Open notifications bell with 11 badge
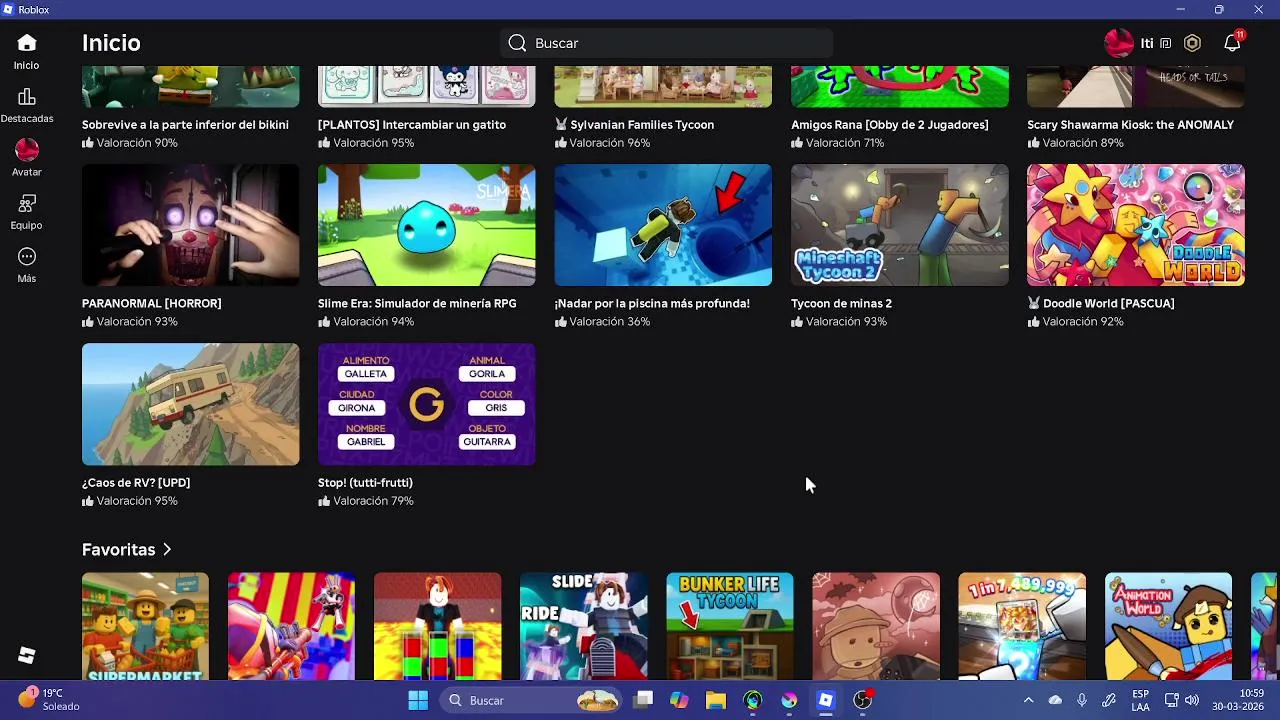 coord(1232,43)
